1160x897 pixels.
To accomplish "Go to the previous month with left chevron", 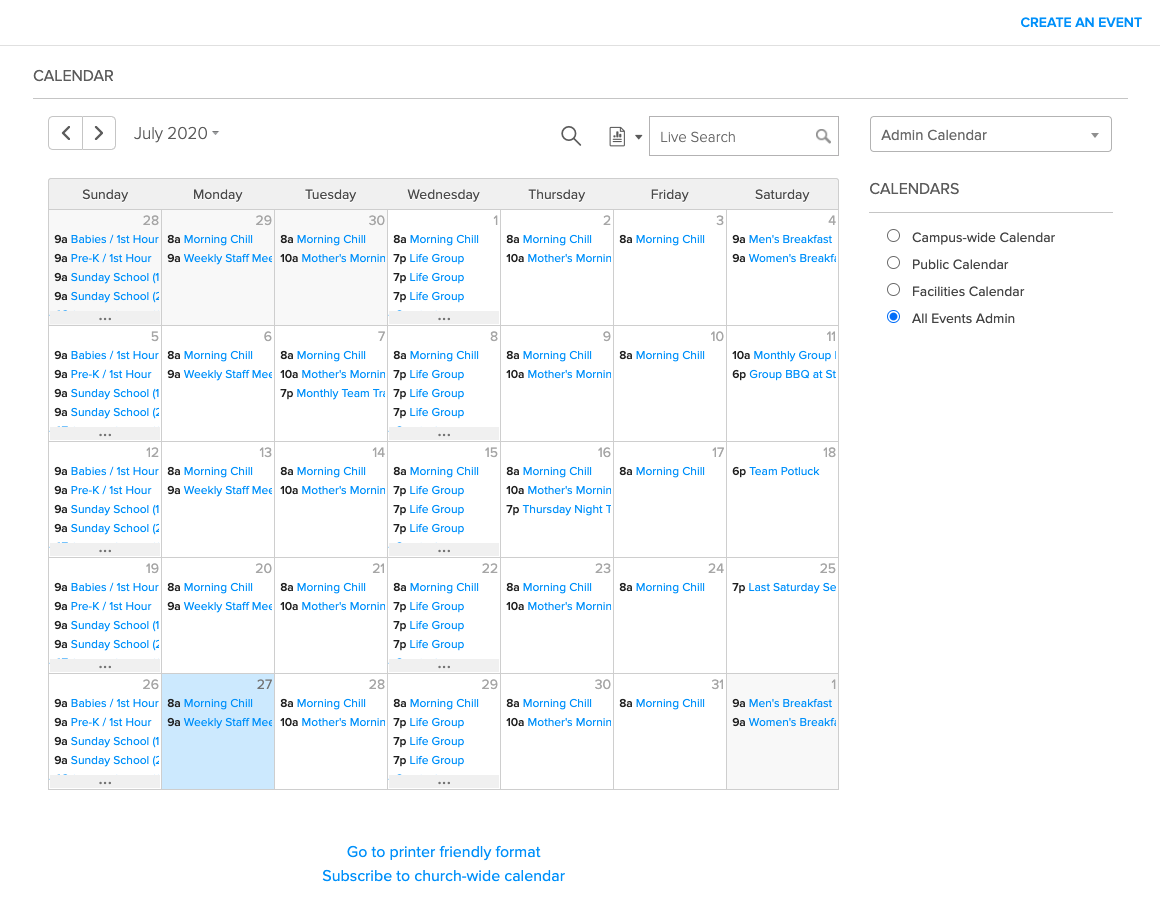I will point(65,132).
